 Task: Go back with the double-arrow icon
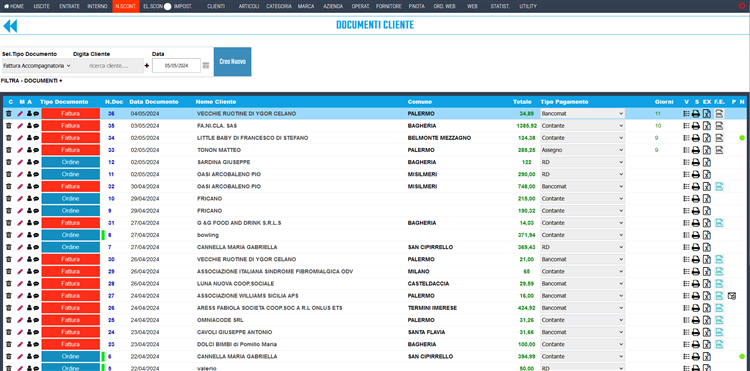pos(10,25)
